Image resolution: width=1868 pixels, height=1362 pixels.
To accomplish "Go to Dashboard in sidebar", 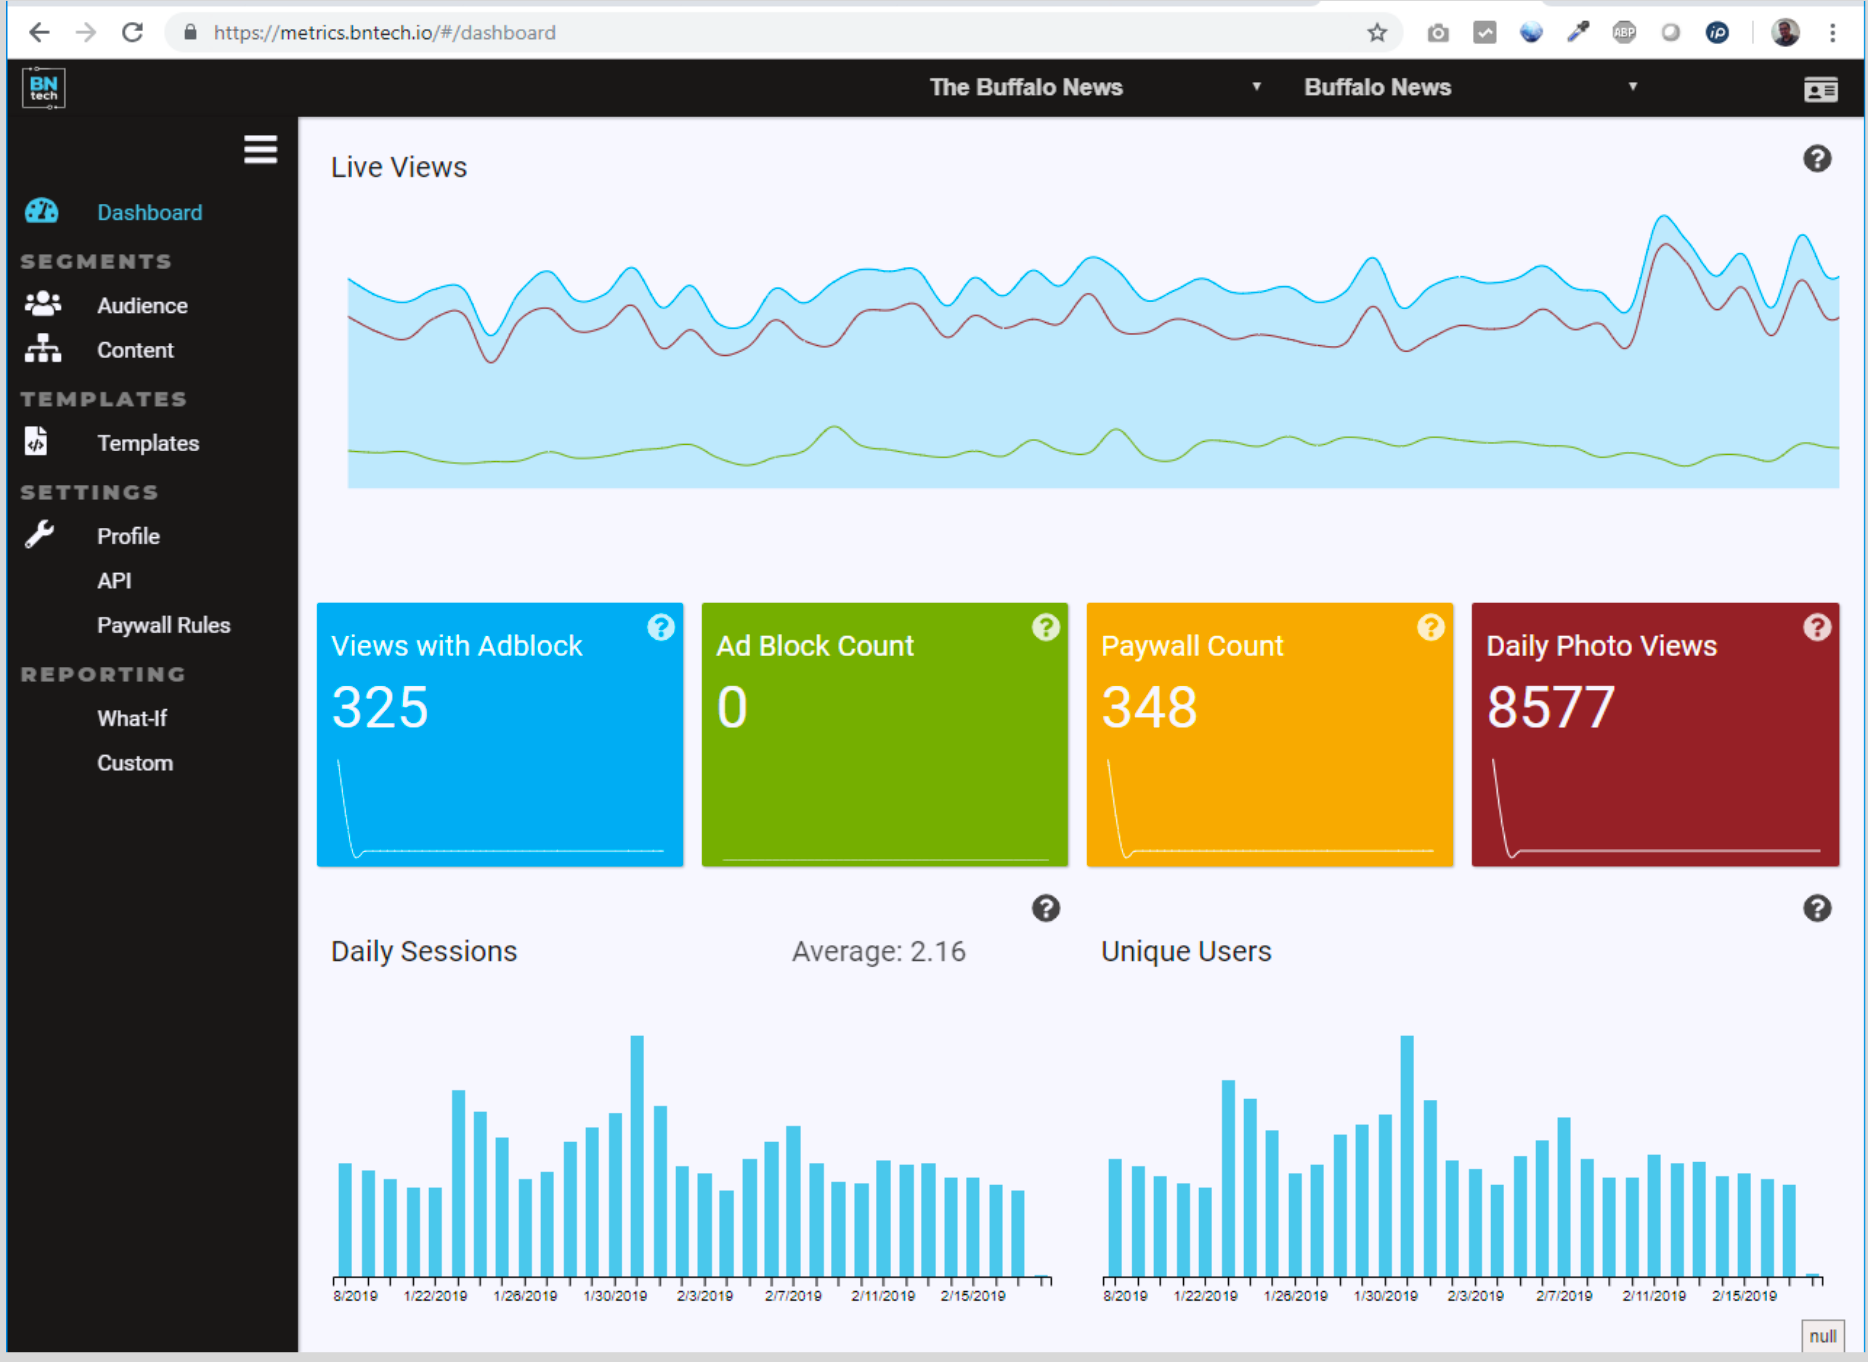I will (150, 212).
